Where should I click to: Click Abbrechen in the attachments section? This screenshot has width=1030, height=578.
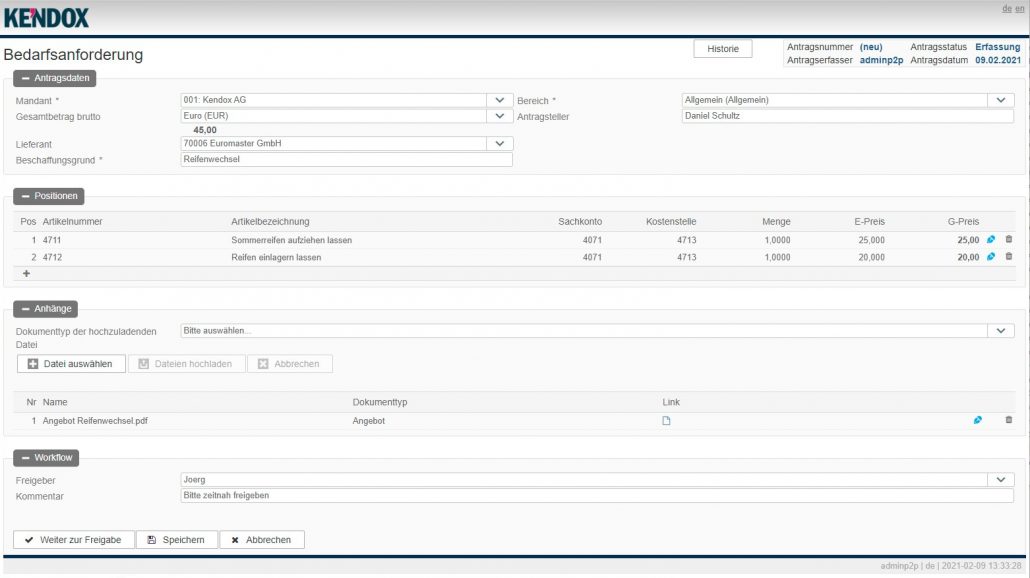290,364
